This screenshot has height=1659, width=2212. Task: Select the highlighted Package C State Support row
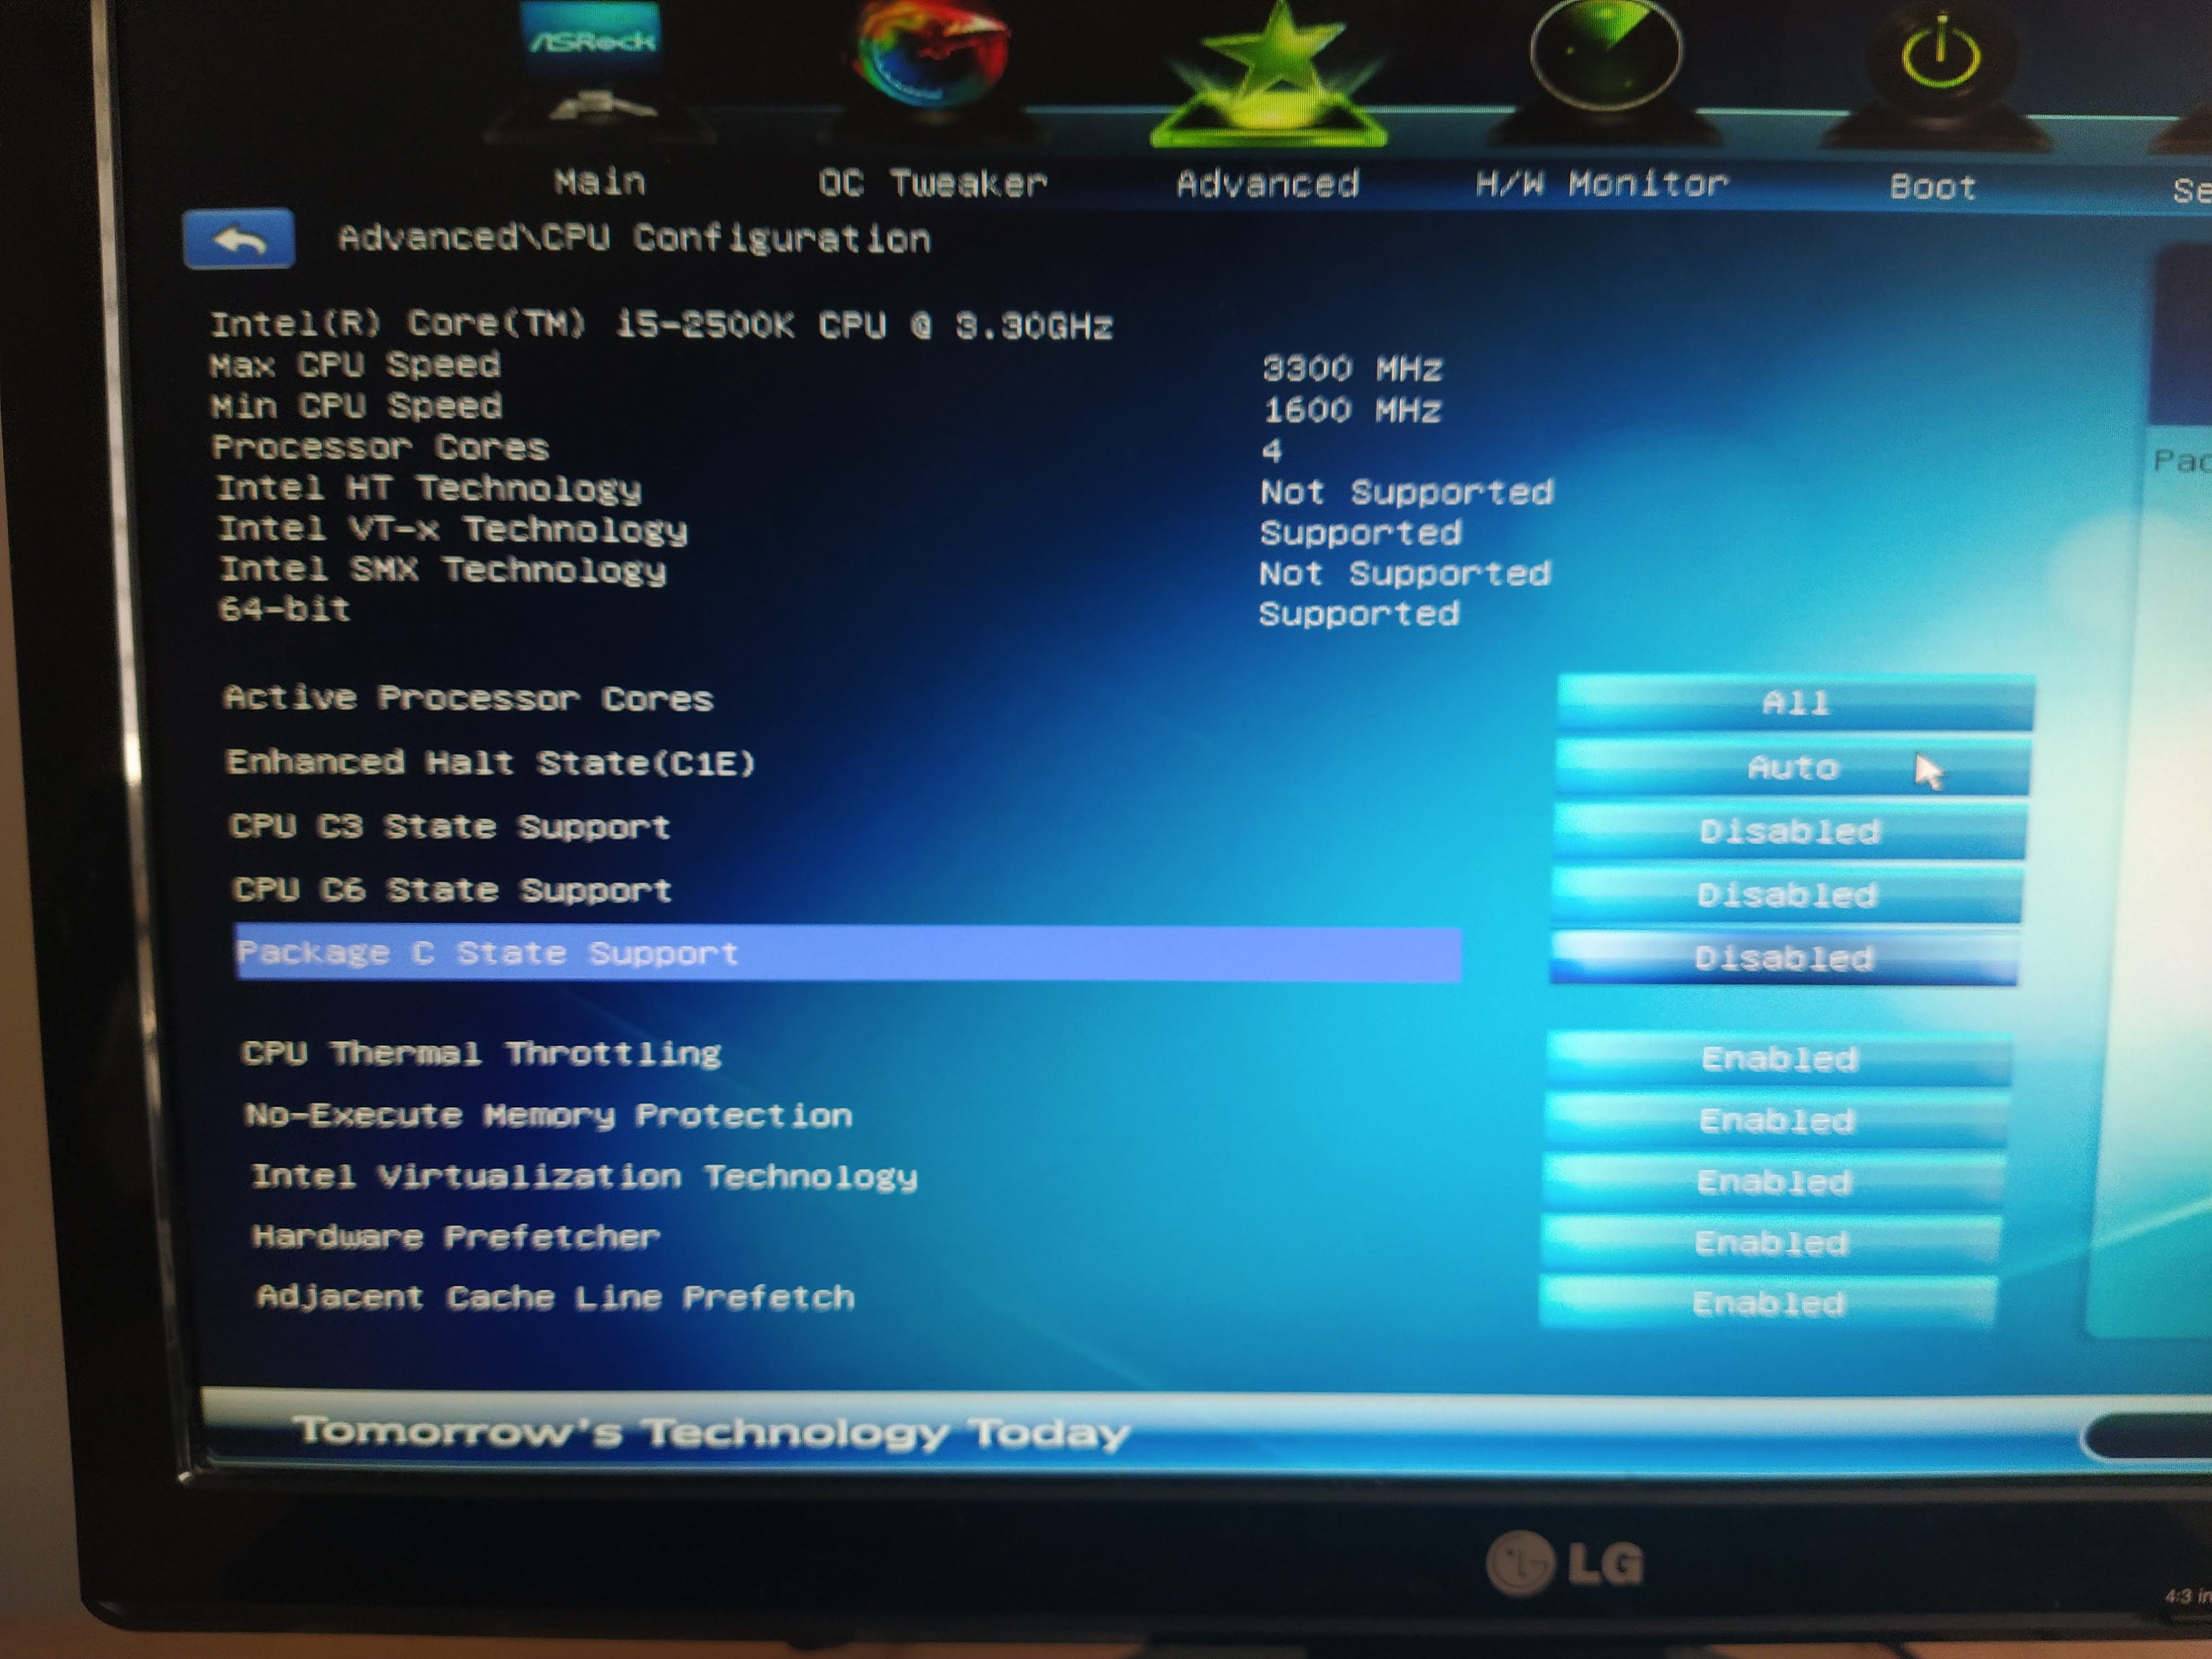point(846,954)
